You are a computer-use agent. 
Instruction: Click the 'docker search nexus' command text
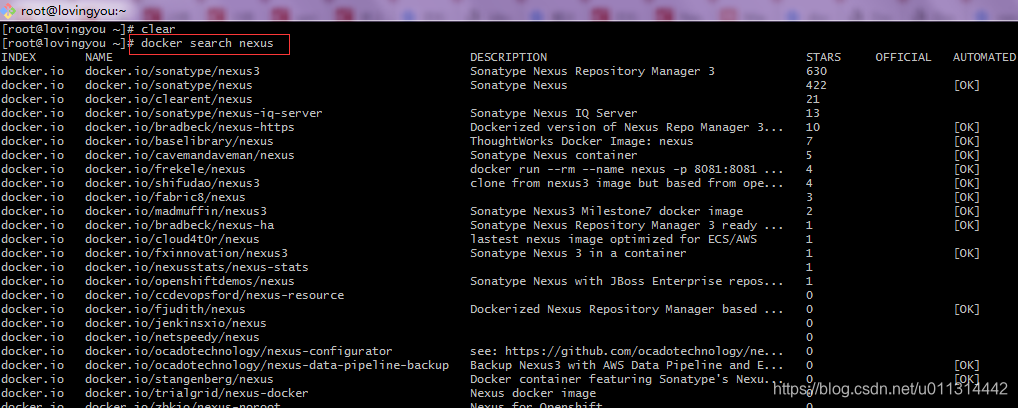point(207,44)
